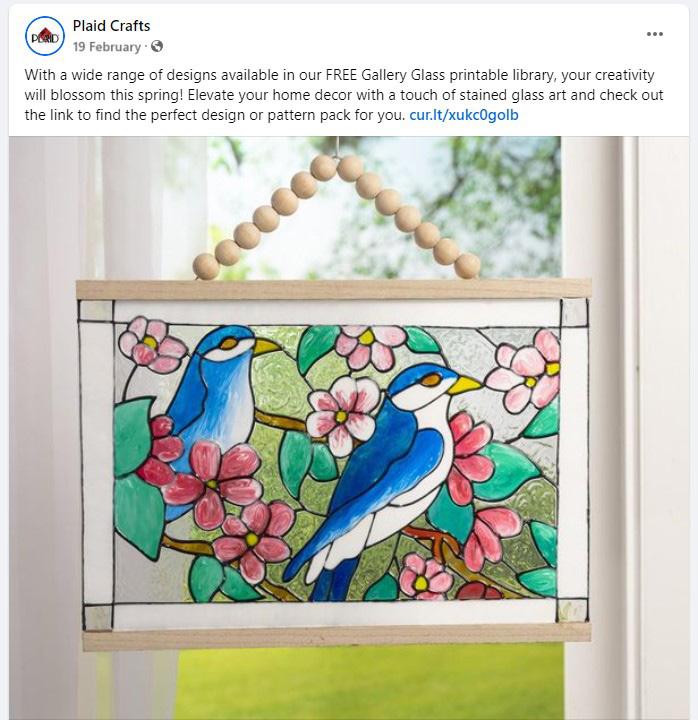698x720 pixels.
Task: Click the white center blossom in artwork
Action: (x=342, y=416)
